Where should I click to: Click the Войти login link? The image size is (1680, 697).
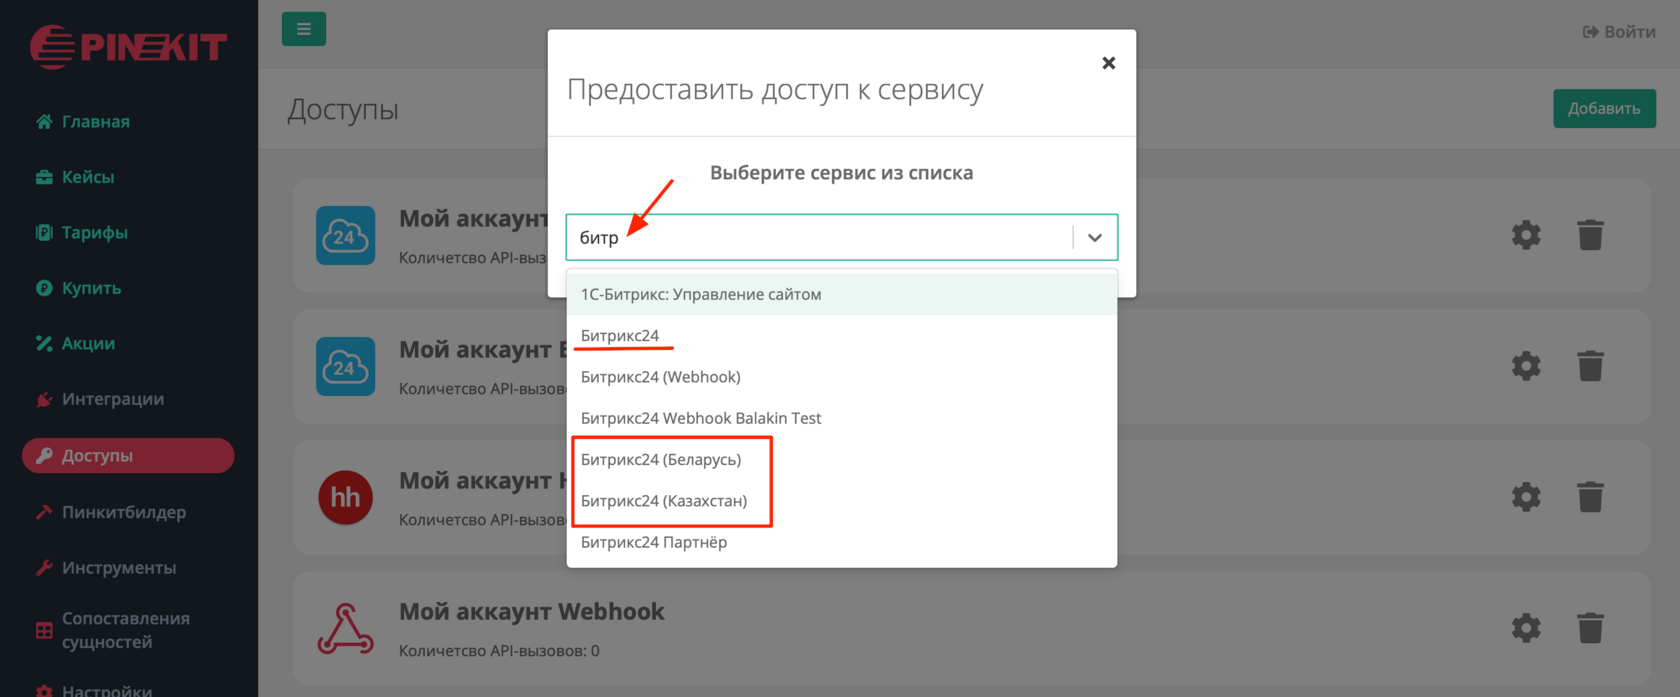pos(1619,32)
